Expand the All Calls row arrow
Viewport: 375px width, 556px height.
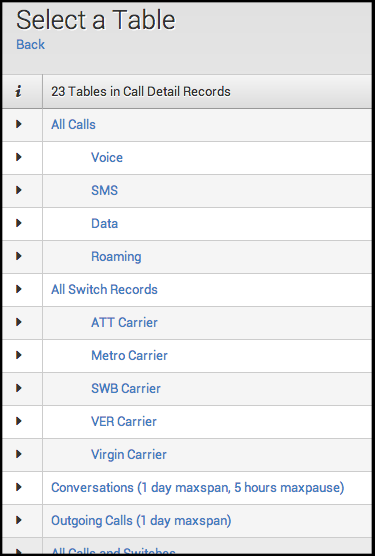[x=19, y=124]
